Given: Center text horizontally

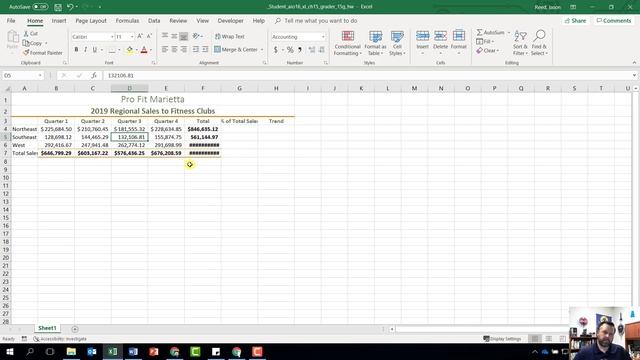Looking at the screenshot, I should click(174, 49).
